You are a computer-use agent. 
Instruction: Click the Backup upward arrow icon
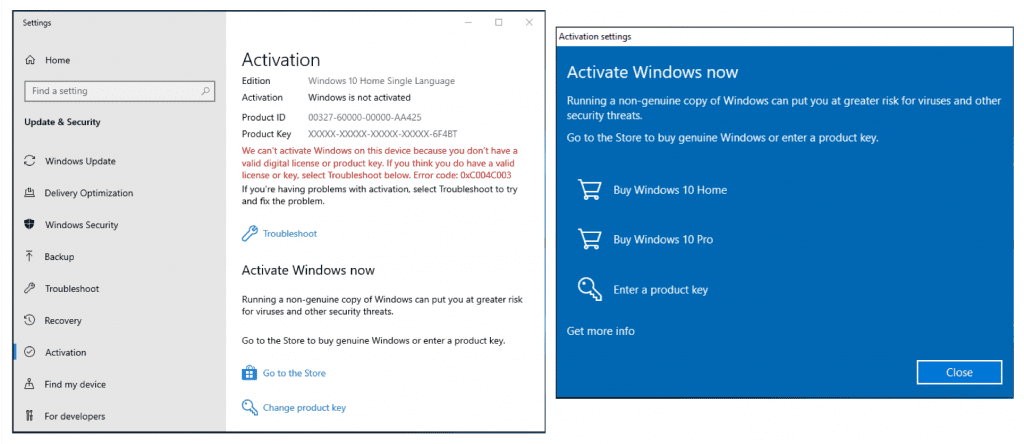[29, 257]
